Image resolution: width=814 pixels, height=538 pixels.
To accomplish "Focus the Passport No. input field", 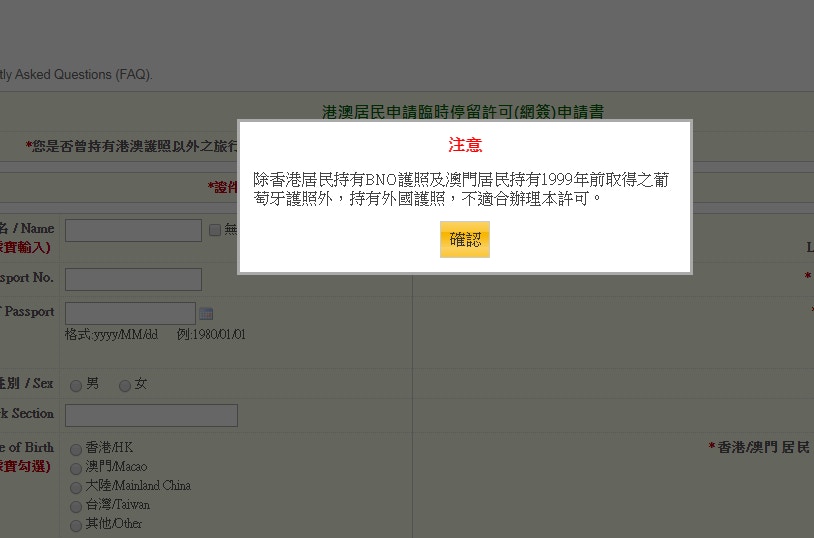I will tap(133, 279).
